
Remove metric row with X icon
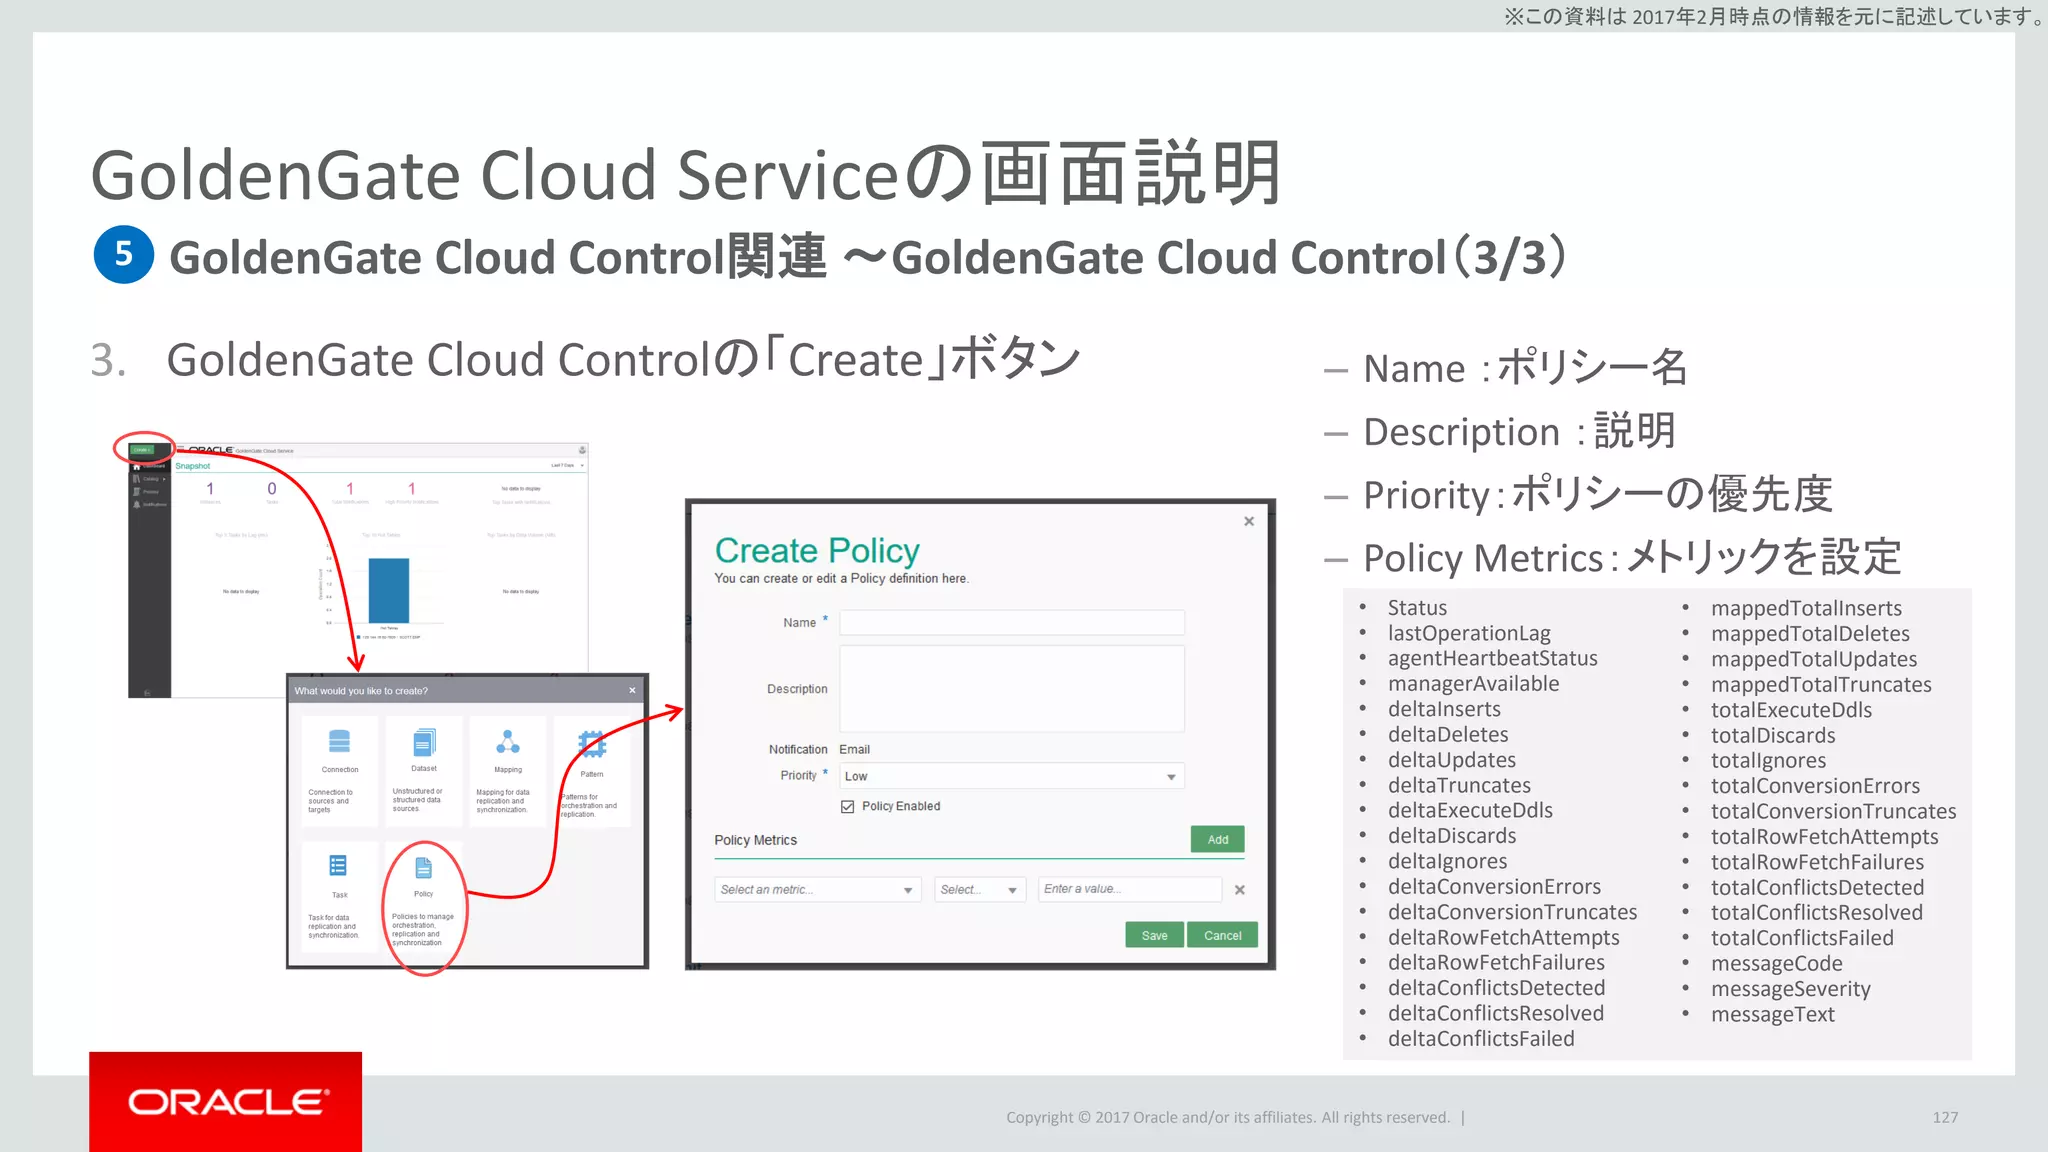click(1240, 890)
